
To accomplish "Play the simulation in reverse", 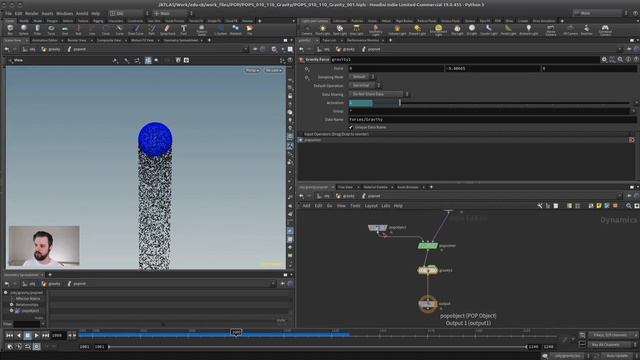I will click(x=18, y=336).
